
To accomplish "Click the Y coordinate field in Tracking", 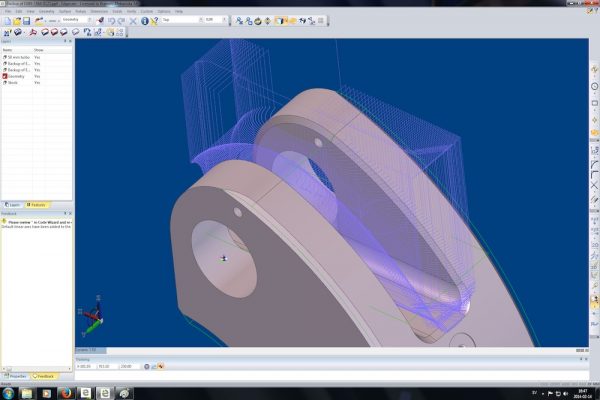I will (x=107, y=367).
